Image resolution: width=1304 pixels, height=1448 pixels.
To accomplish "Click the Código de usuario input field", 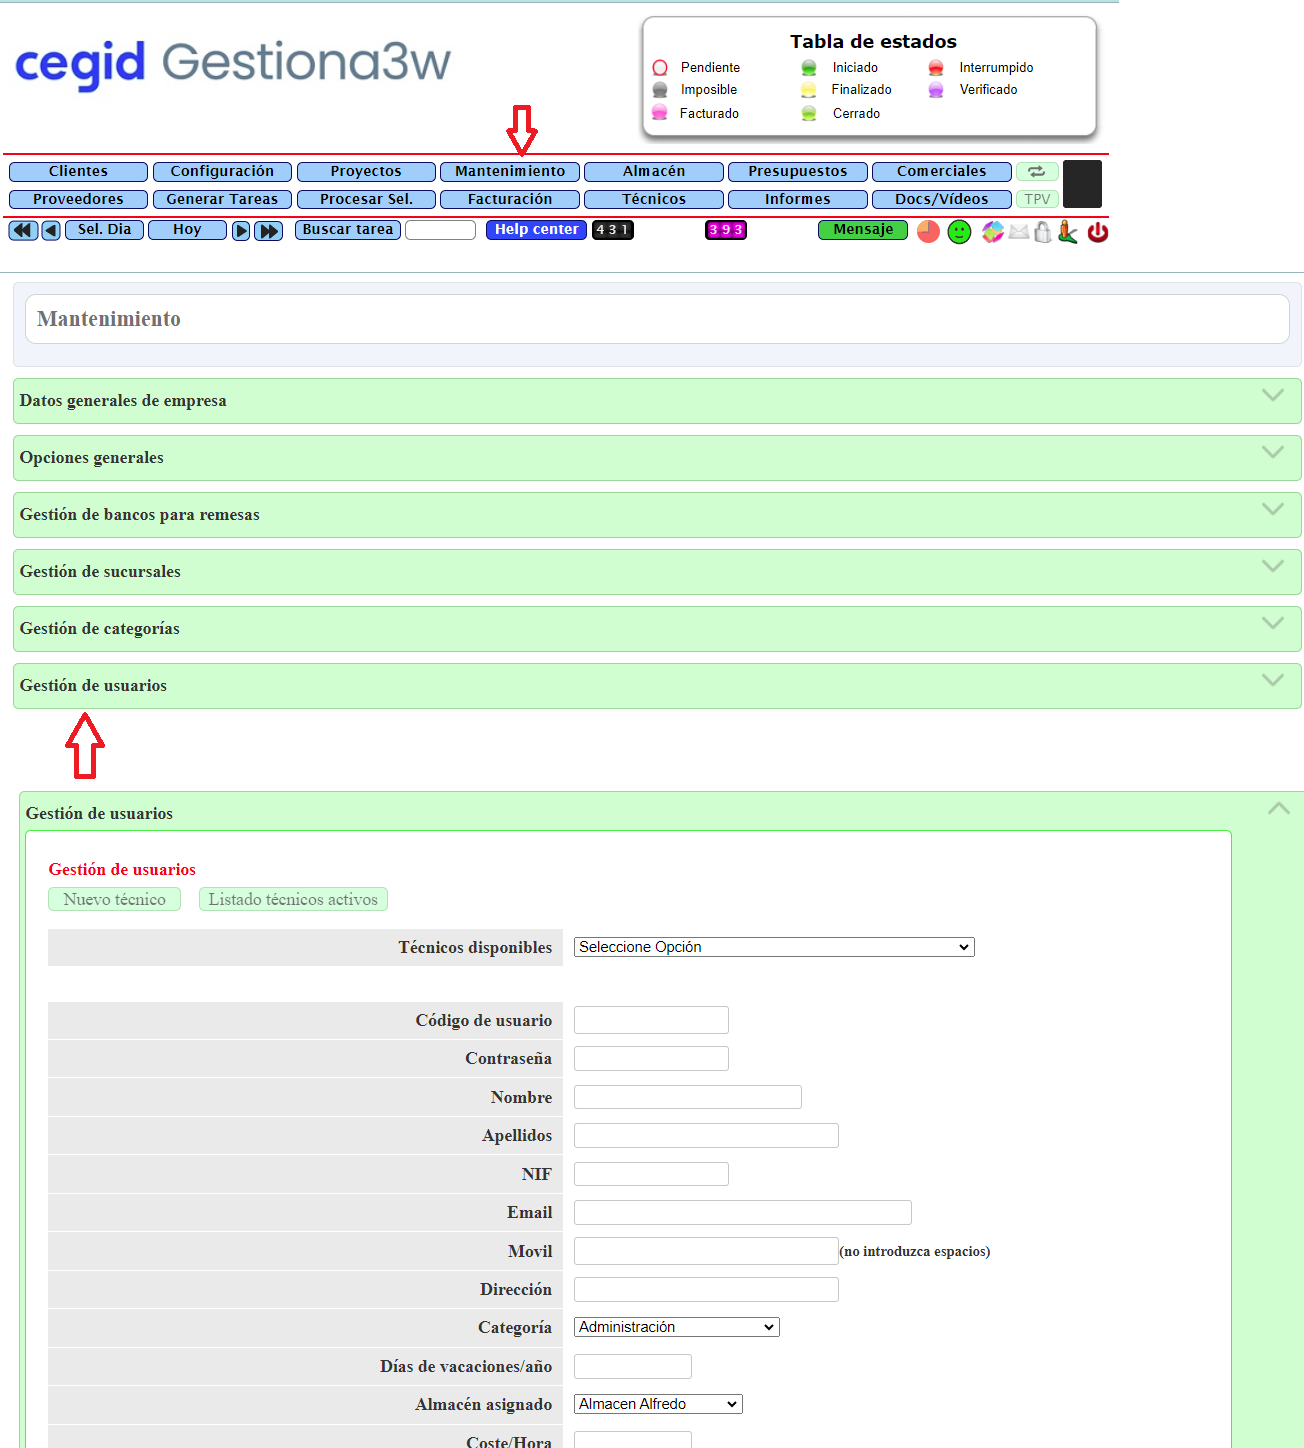I will tap(651, 1020).
